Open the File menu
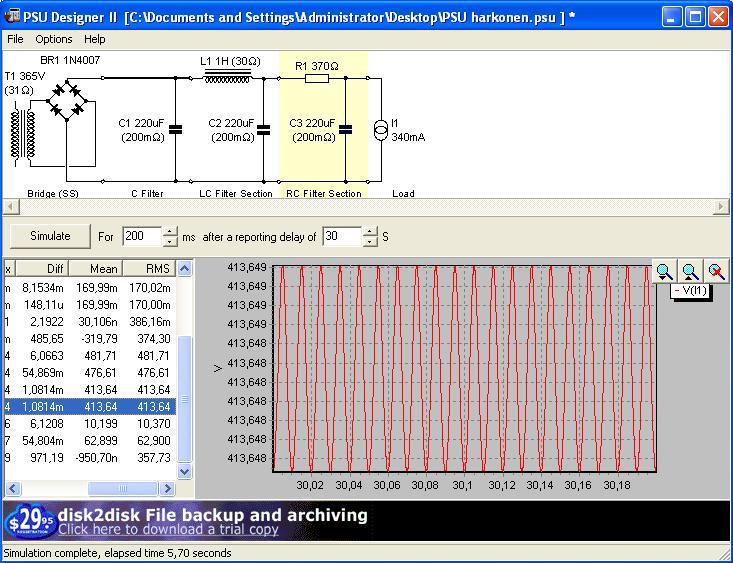 [15, 39]
